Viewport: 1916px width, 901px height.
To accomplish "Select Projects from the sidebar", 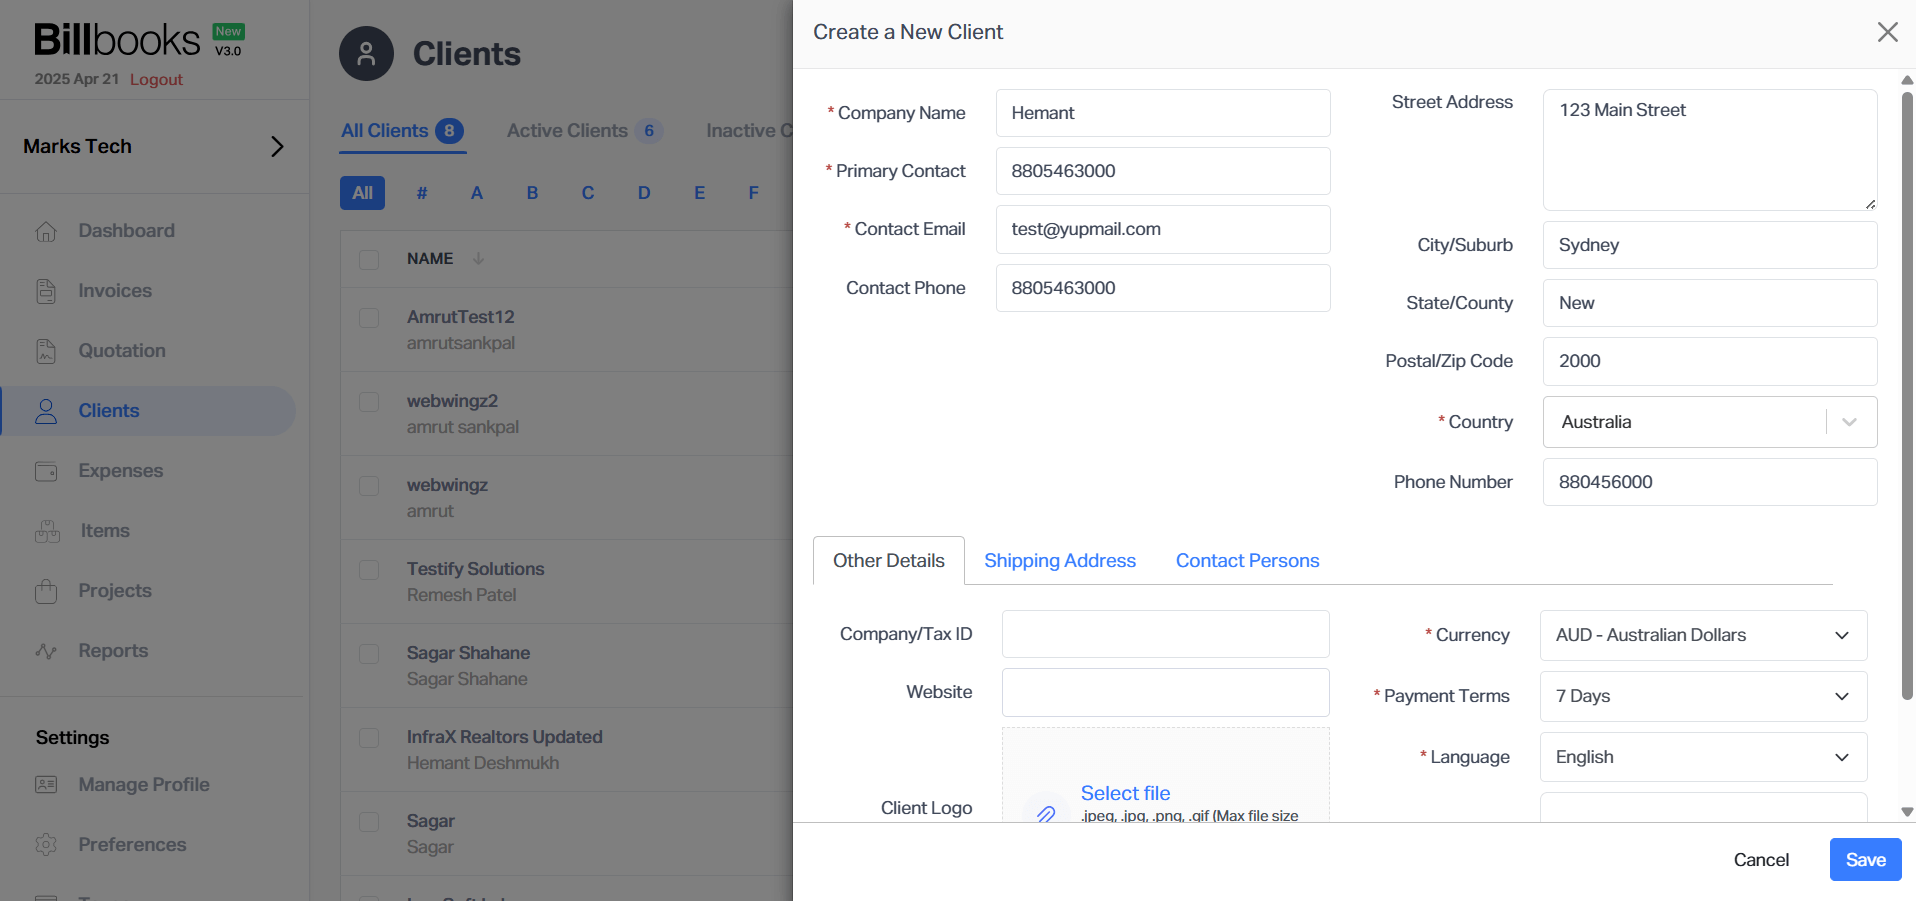I will [115, 591].
